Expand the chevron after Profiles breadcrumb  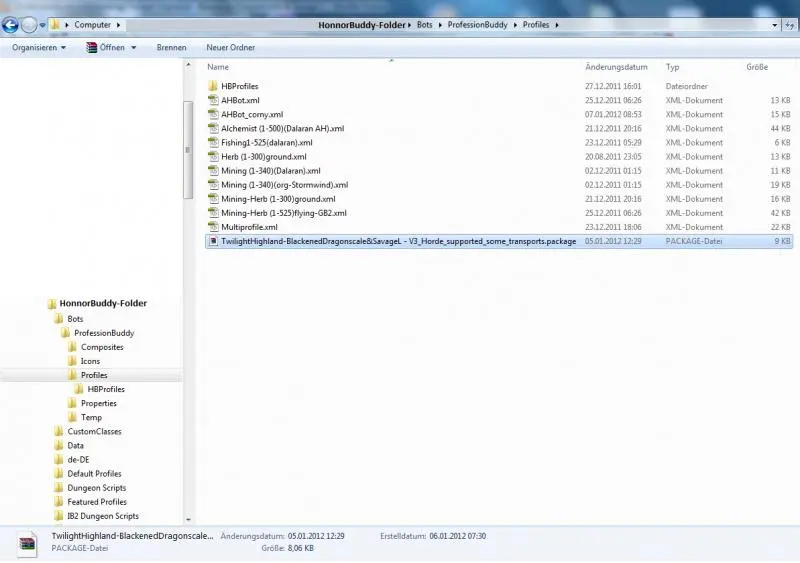557,25
